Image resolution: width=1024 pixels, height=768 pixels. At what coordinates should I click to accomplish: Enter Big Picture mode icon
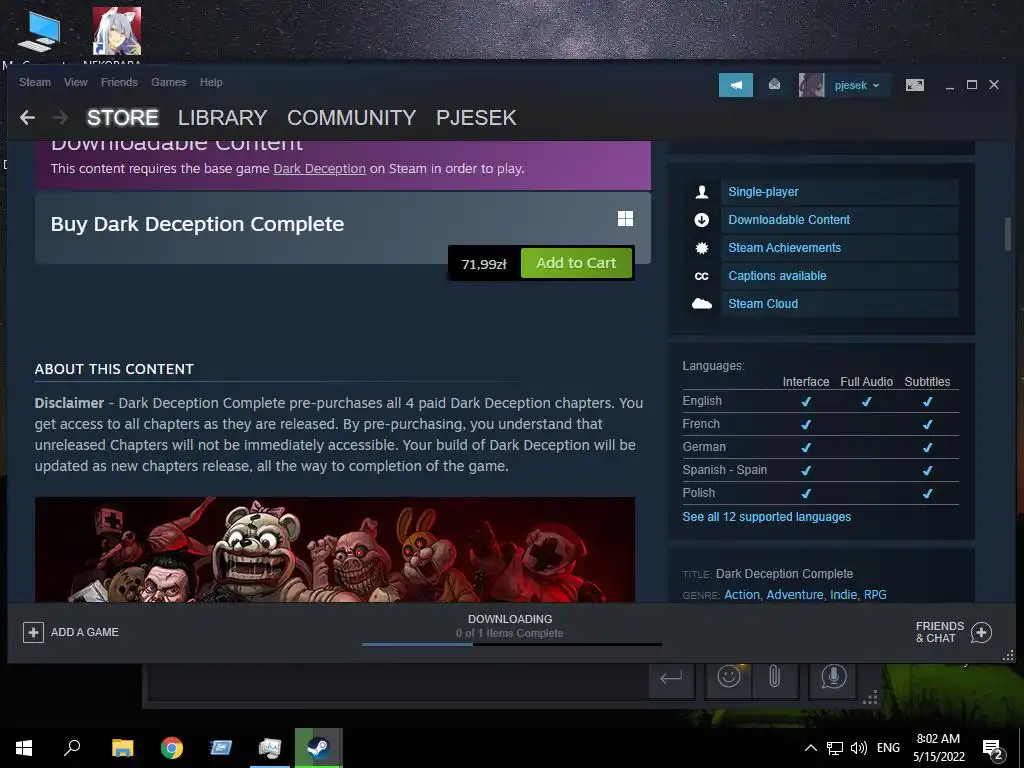[914, 85]
